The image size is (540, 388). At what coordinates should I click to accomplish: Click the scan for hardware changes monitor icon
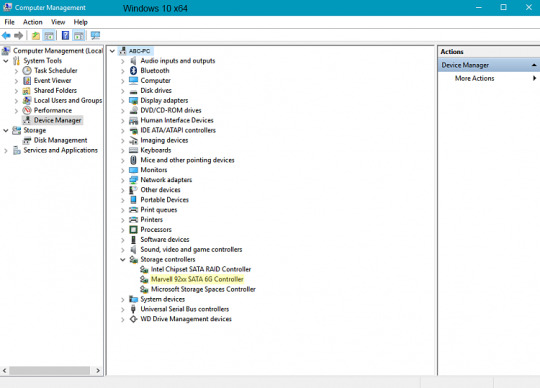click(x=95, y=35)
